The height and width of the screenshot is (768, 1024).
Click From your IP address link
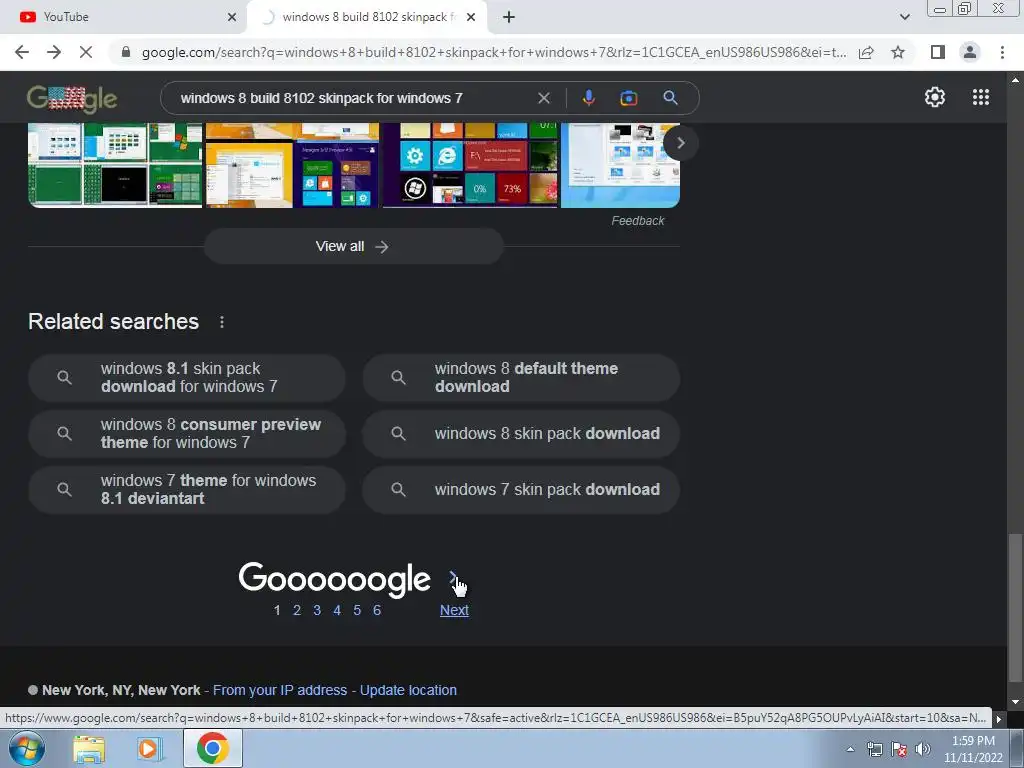point(280,690)
